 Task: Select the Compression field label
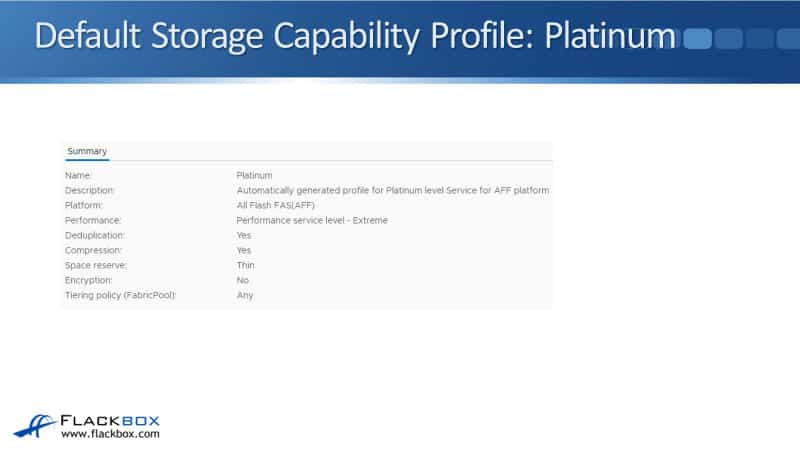pos(93,250)
